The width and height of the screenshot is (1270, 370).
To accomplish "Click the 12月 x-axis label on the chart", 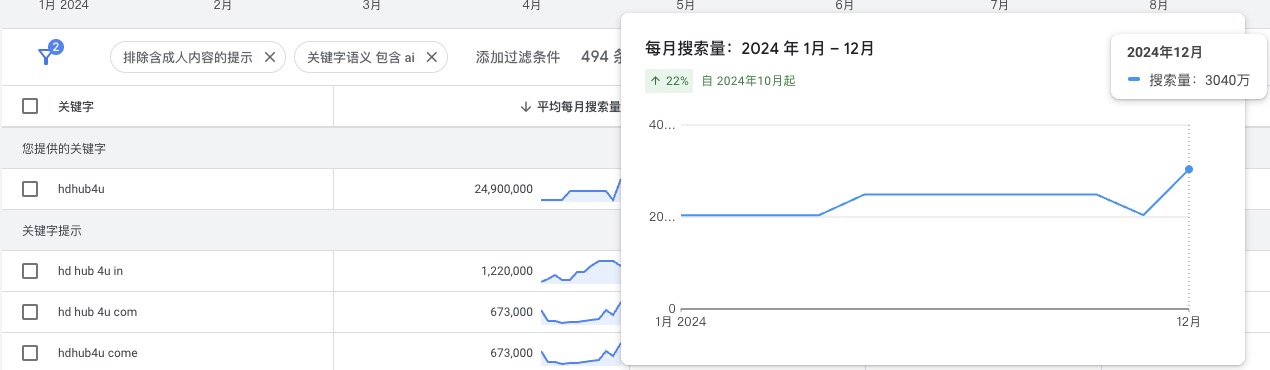I will pyautogui.click(x=1188, y=321).
